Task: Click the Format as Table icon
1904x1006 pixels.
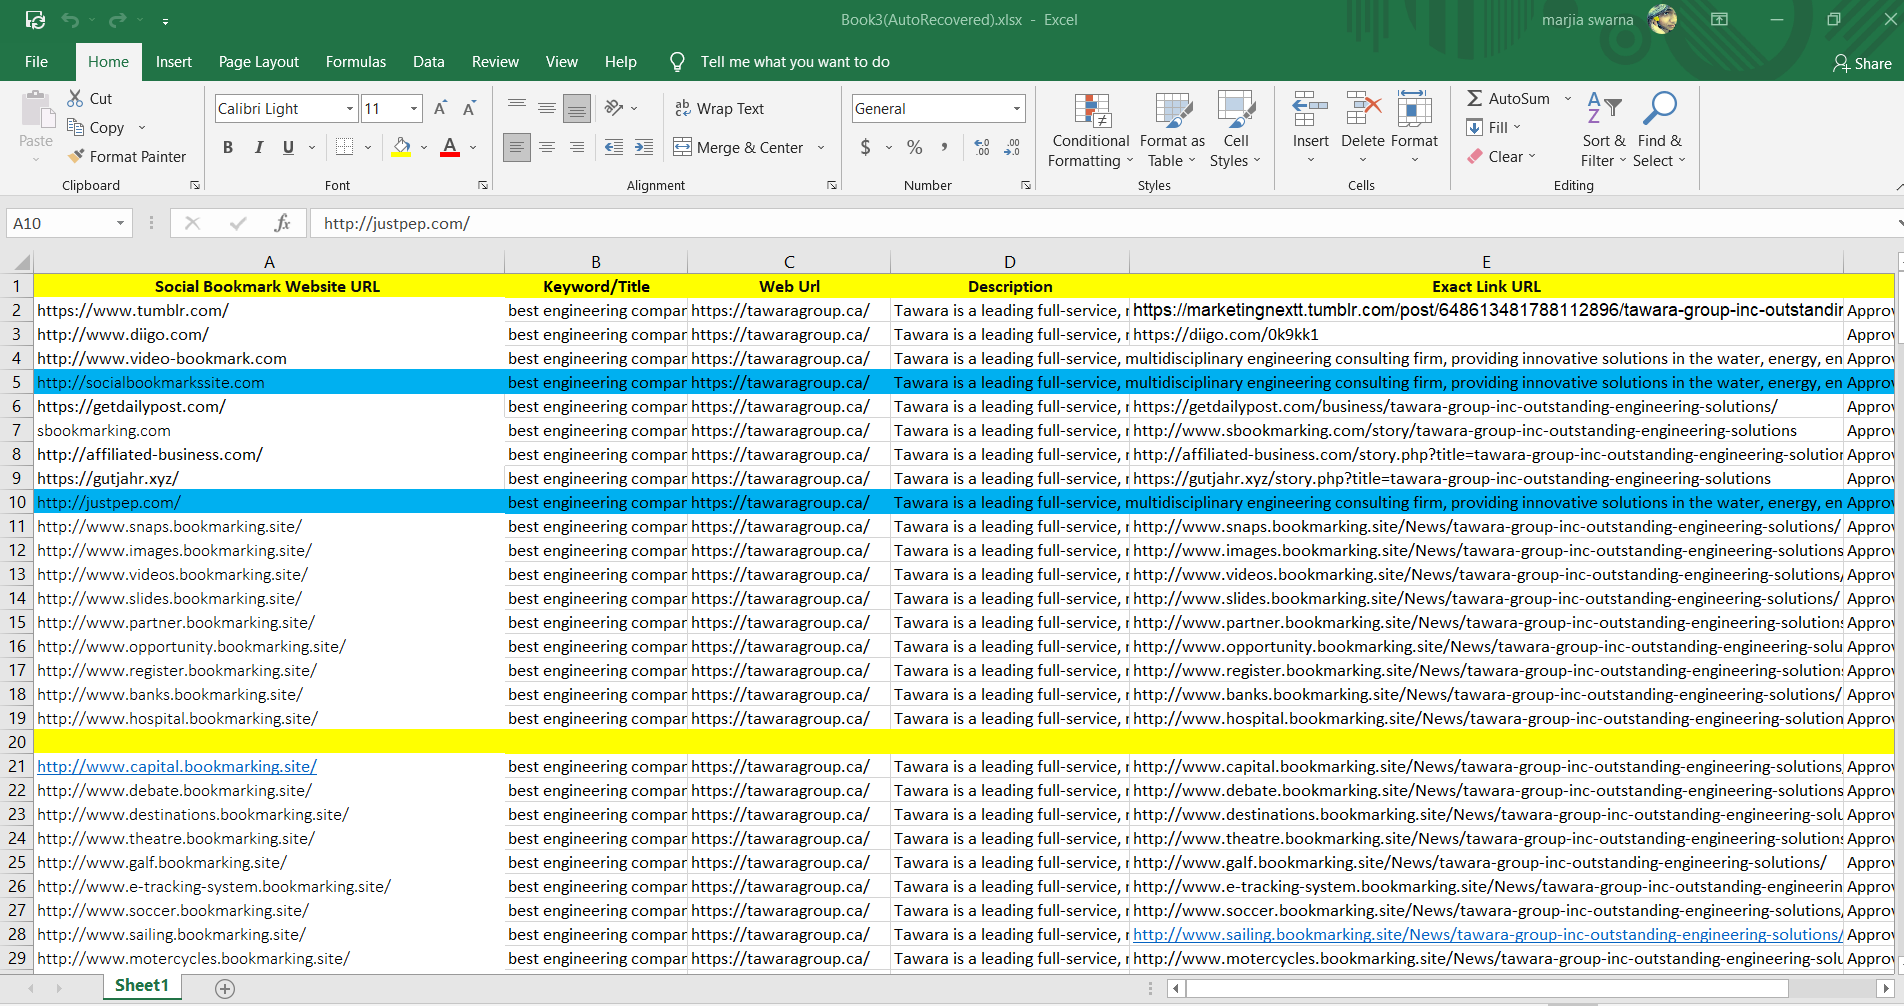Action: [1171, 128]
